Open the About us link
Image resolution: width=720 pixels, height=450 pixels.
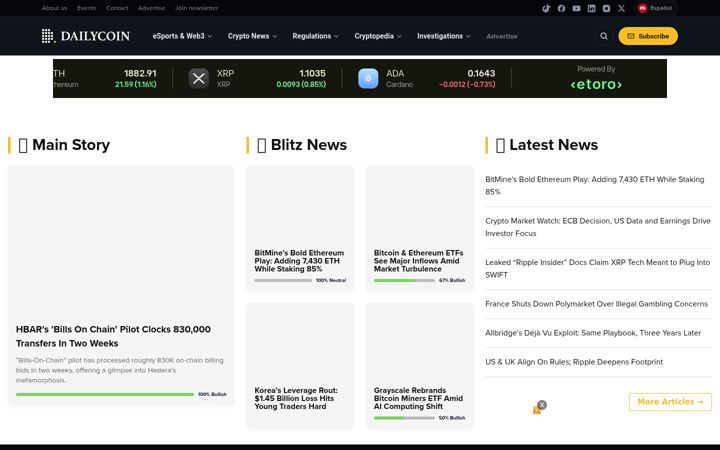coord(54,8)
